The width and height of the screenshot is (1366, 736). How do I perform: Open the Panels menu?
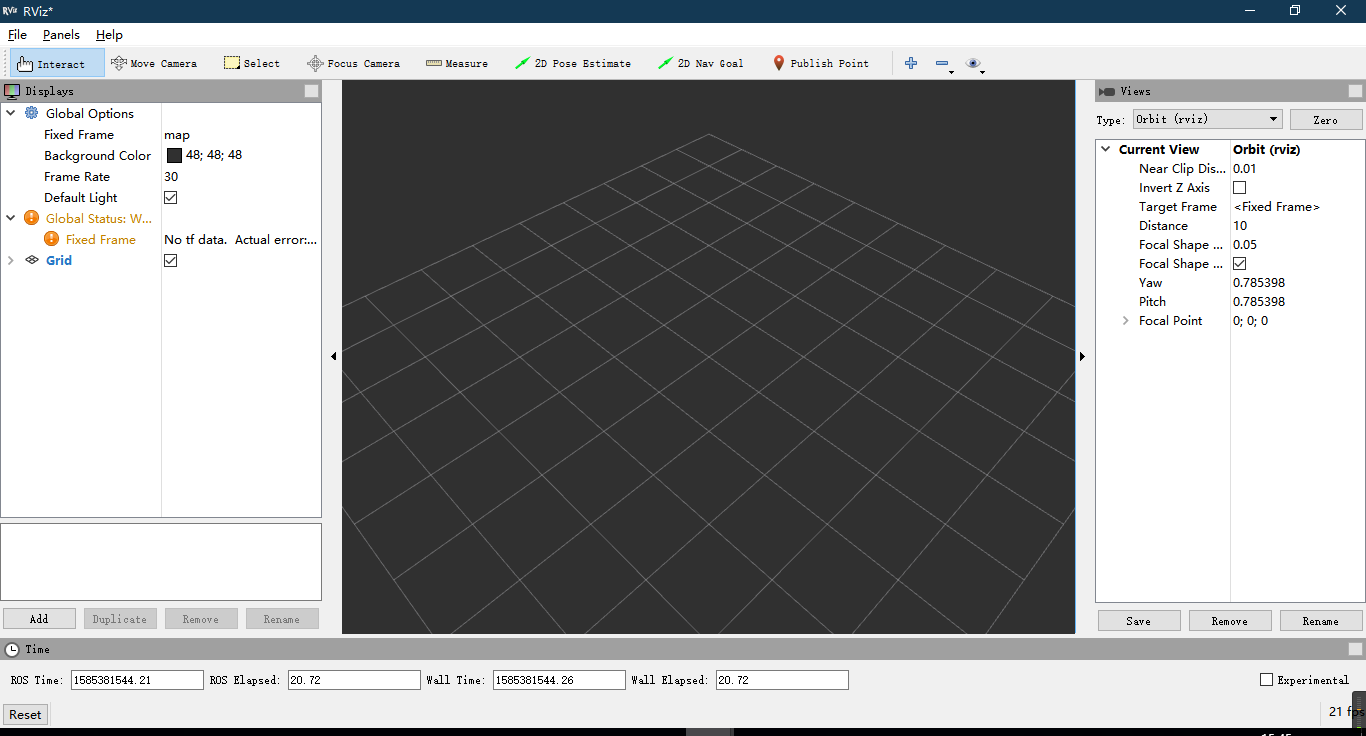(61, 35)
